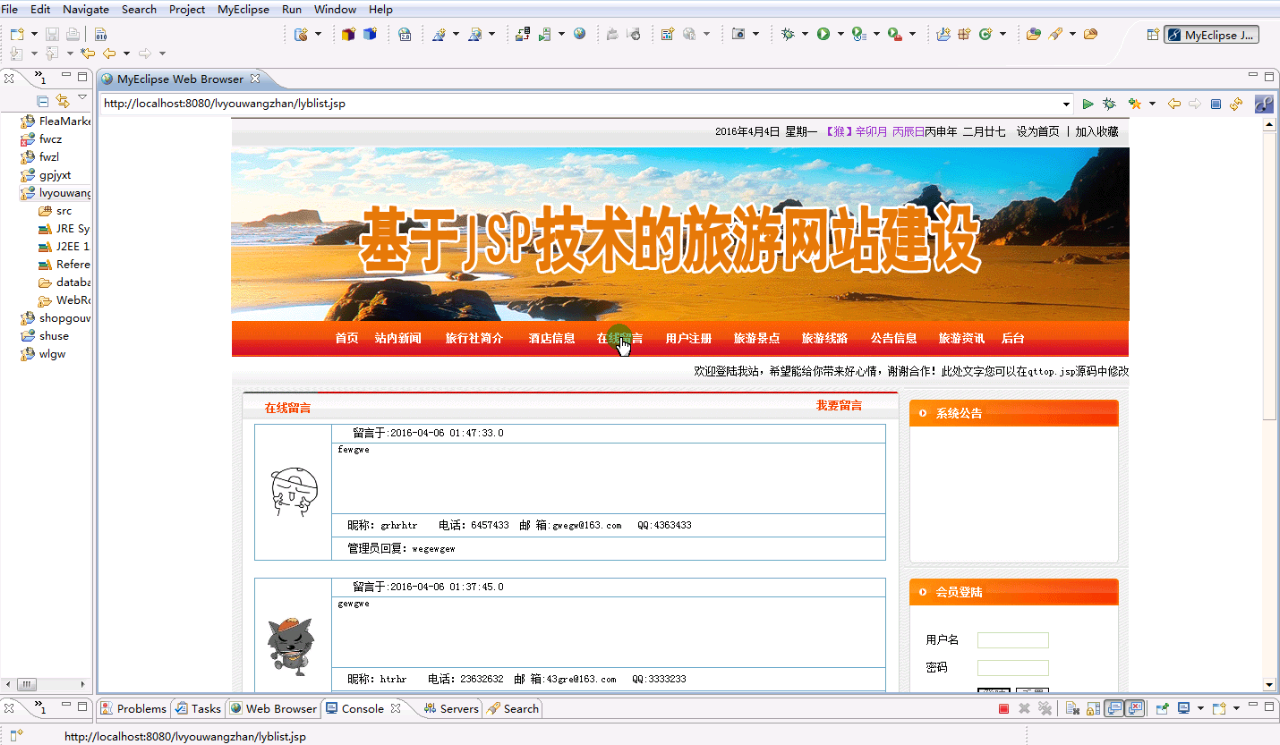This screenshot has width=1280, height=745.
Task: Click the green Run toolbar icon
Action: click(x=823, y=34)
